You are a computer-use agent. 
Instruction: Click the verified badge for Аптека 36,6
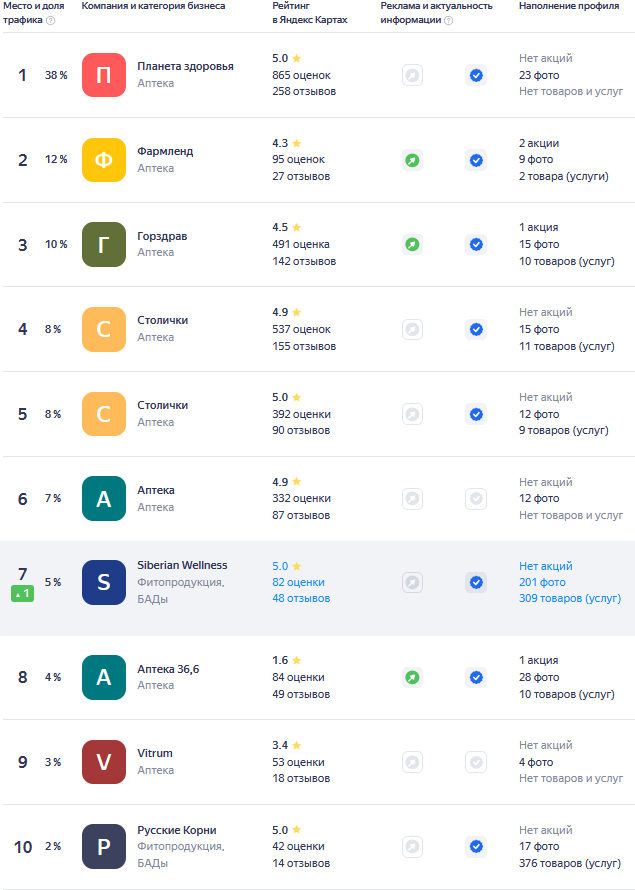click(x=476, y=677)
